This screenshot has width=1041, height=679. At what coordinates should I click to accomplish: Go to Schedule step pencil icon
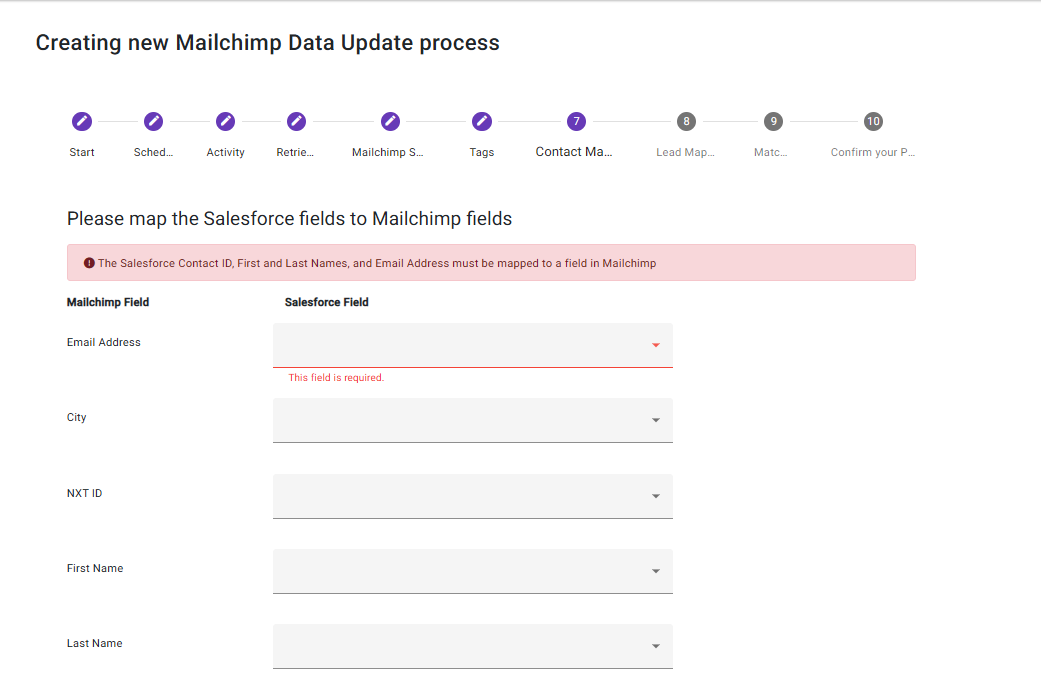pos(153,121)
